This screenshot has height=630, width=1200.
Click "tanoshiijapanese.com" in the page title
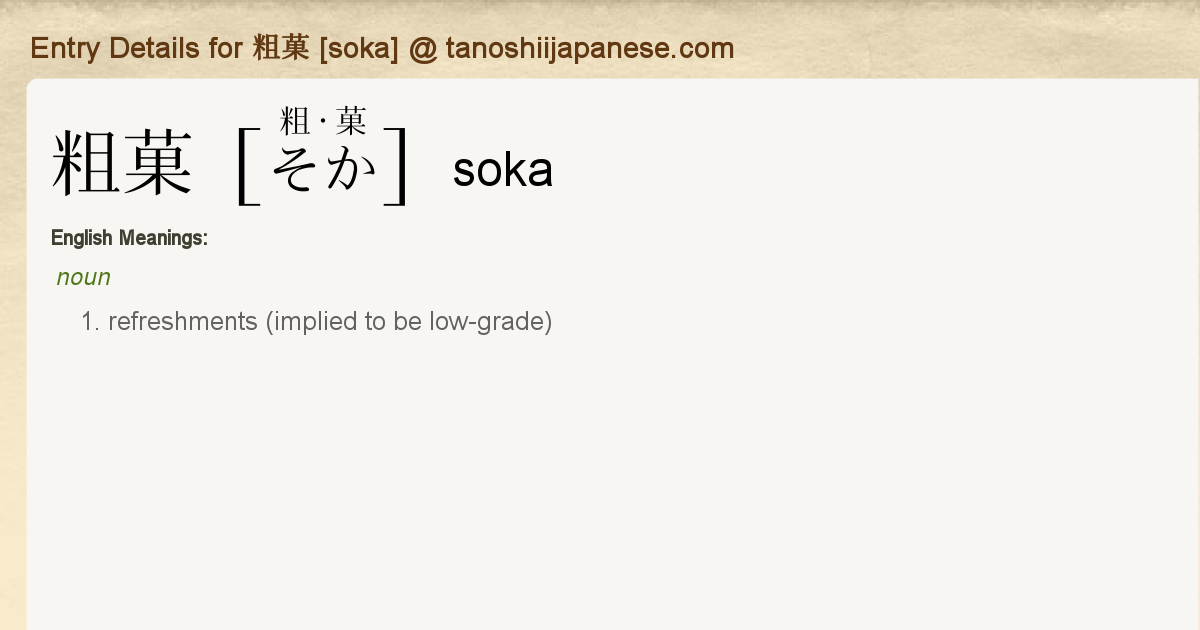pyautogui.click(x=590, y=48)
